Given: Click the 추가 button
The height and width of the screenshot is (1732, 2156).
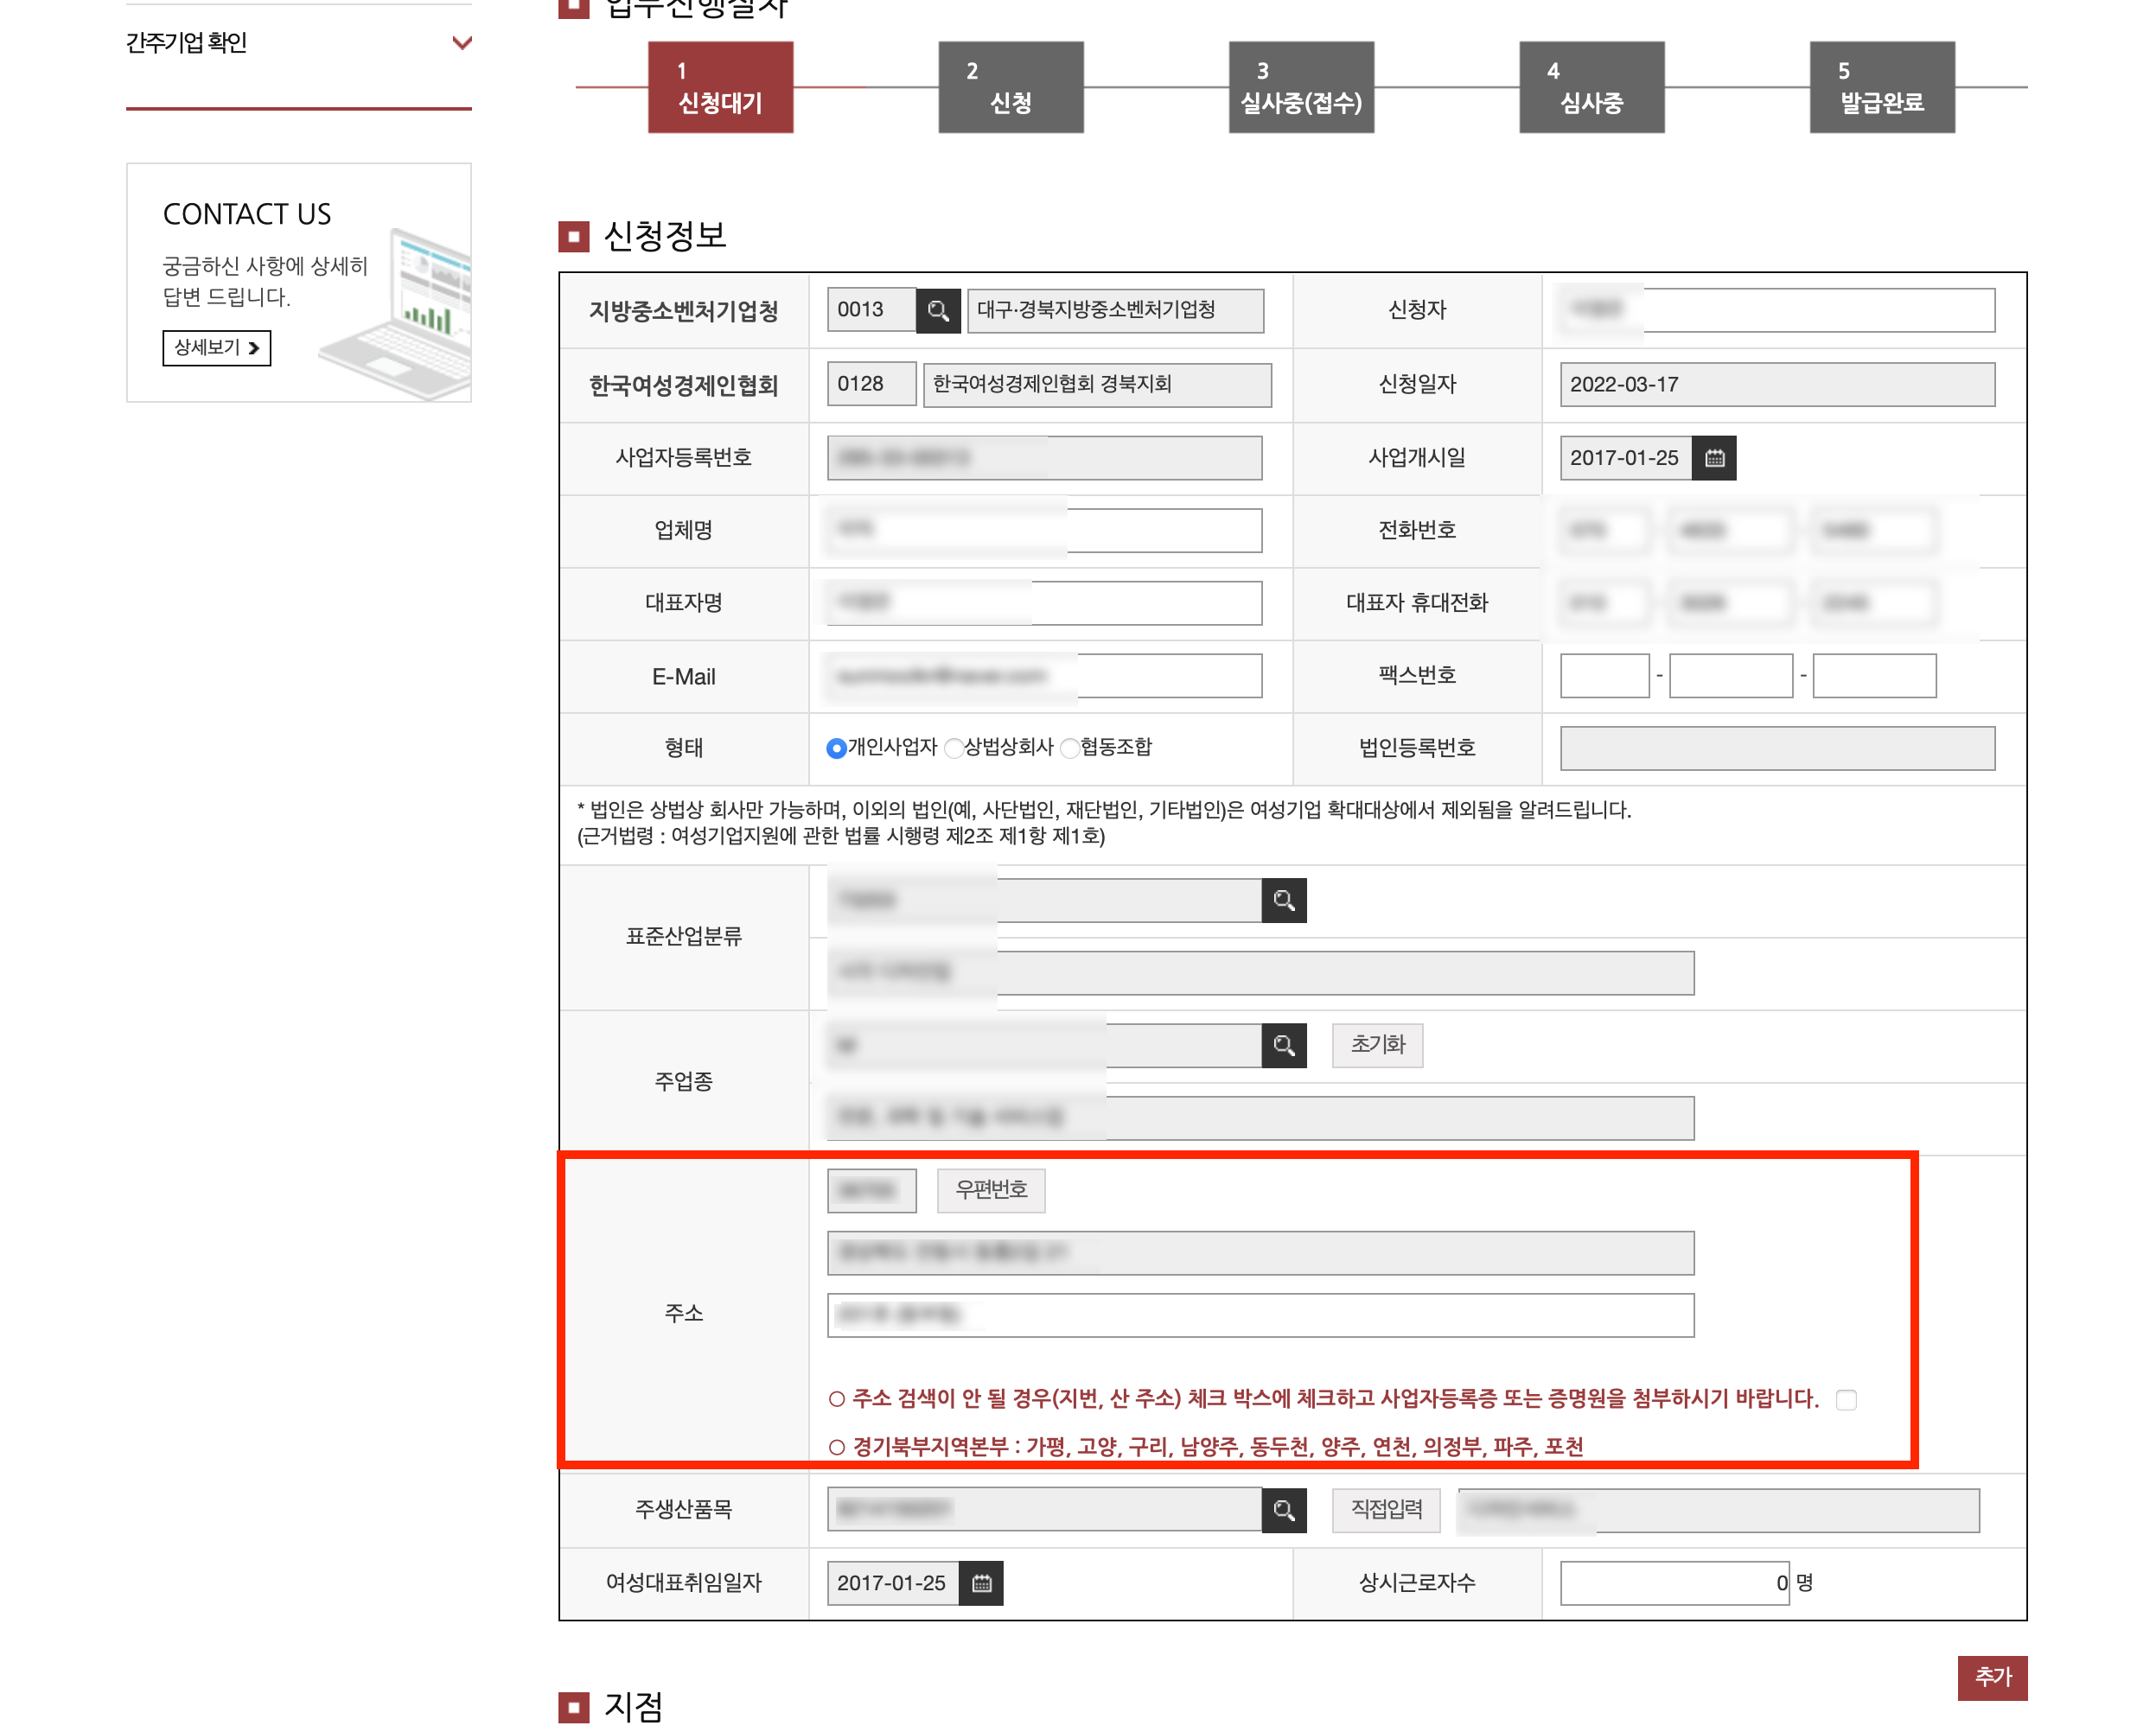Looking at the screenshot, I should pyautogui.click(x=1992, y=1677).
